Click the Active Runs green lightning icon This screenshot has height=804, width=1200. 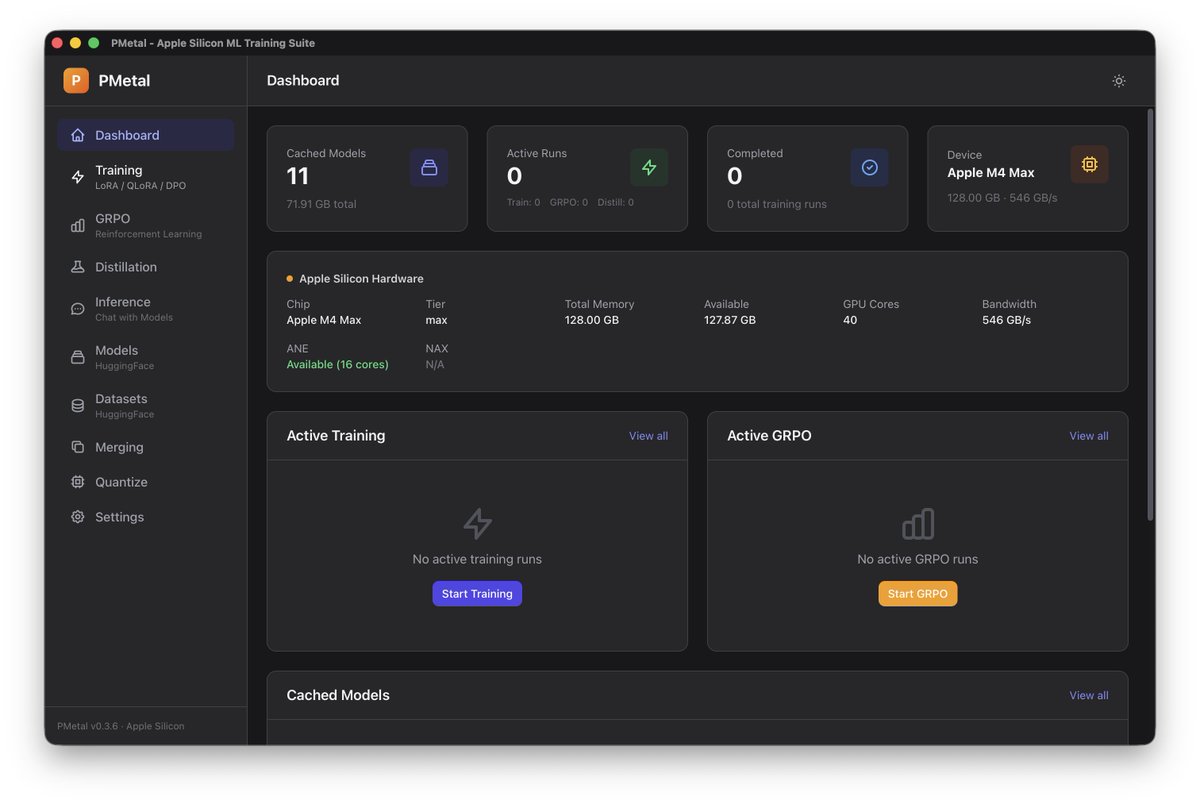pyautogui.click(x=649, y=167)
